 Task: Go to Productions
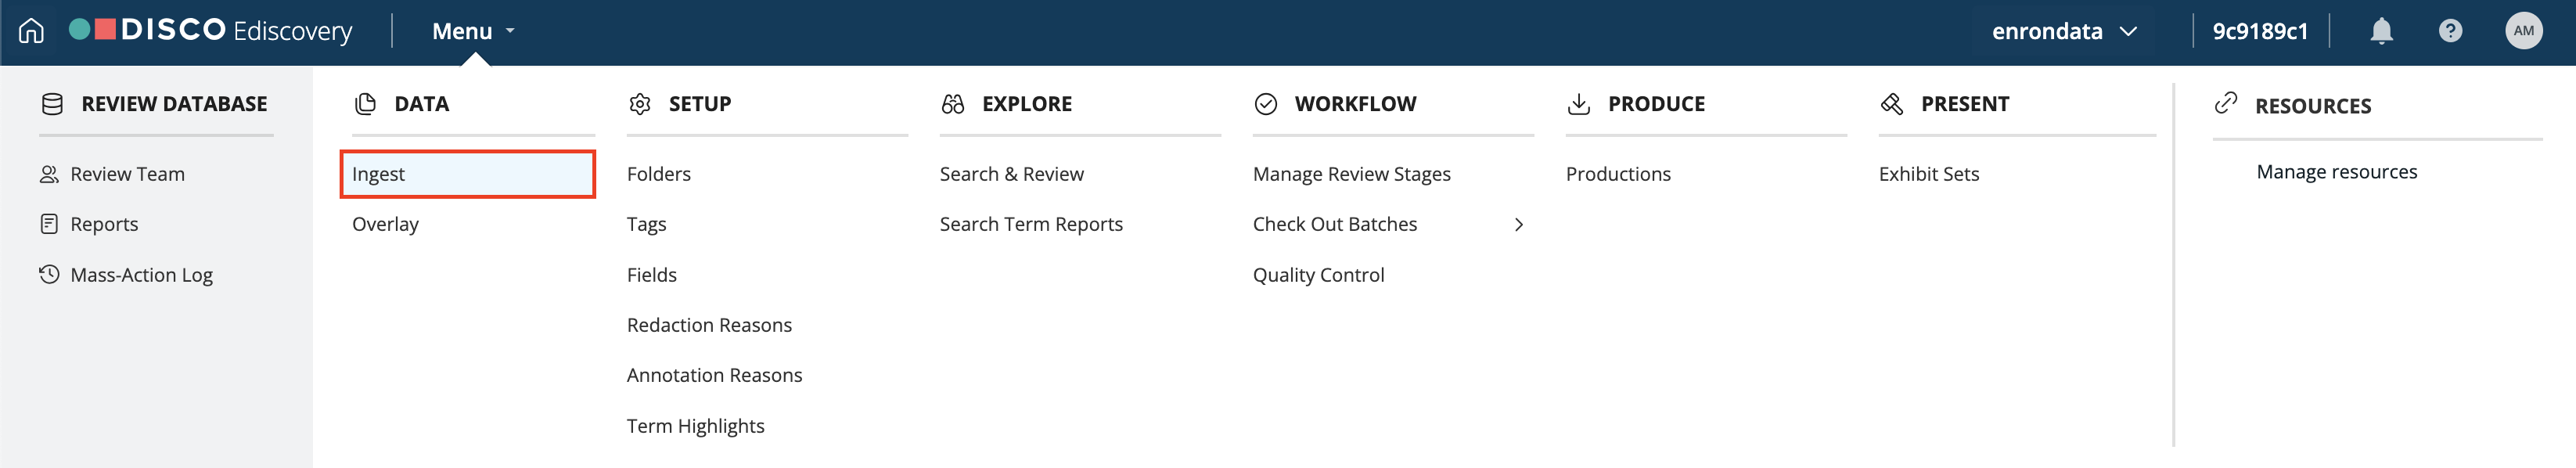pyautogui.click(x=1617, y=174)
